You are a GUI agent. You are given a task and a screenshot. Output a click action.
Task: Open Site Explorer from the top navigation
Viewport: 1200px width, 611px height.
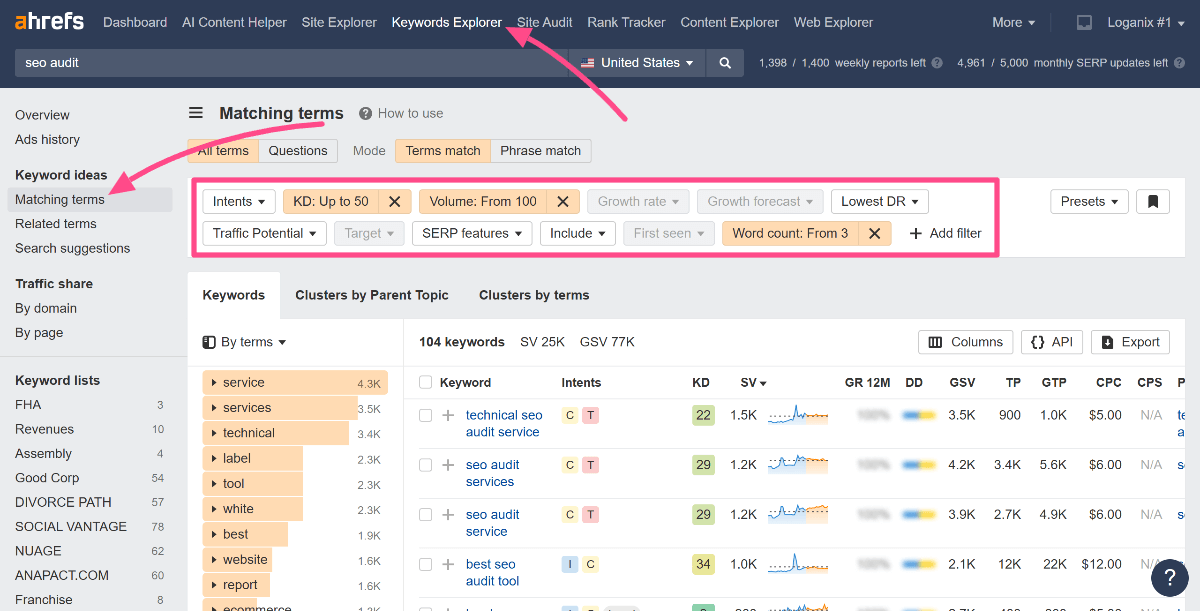(x=339, y=22)
